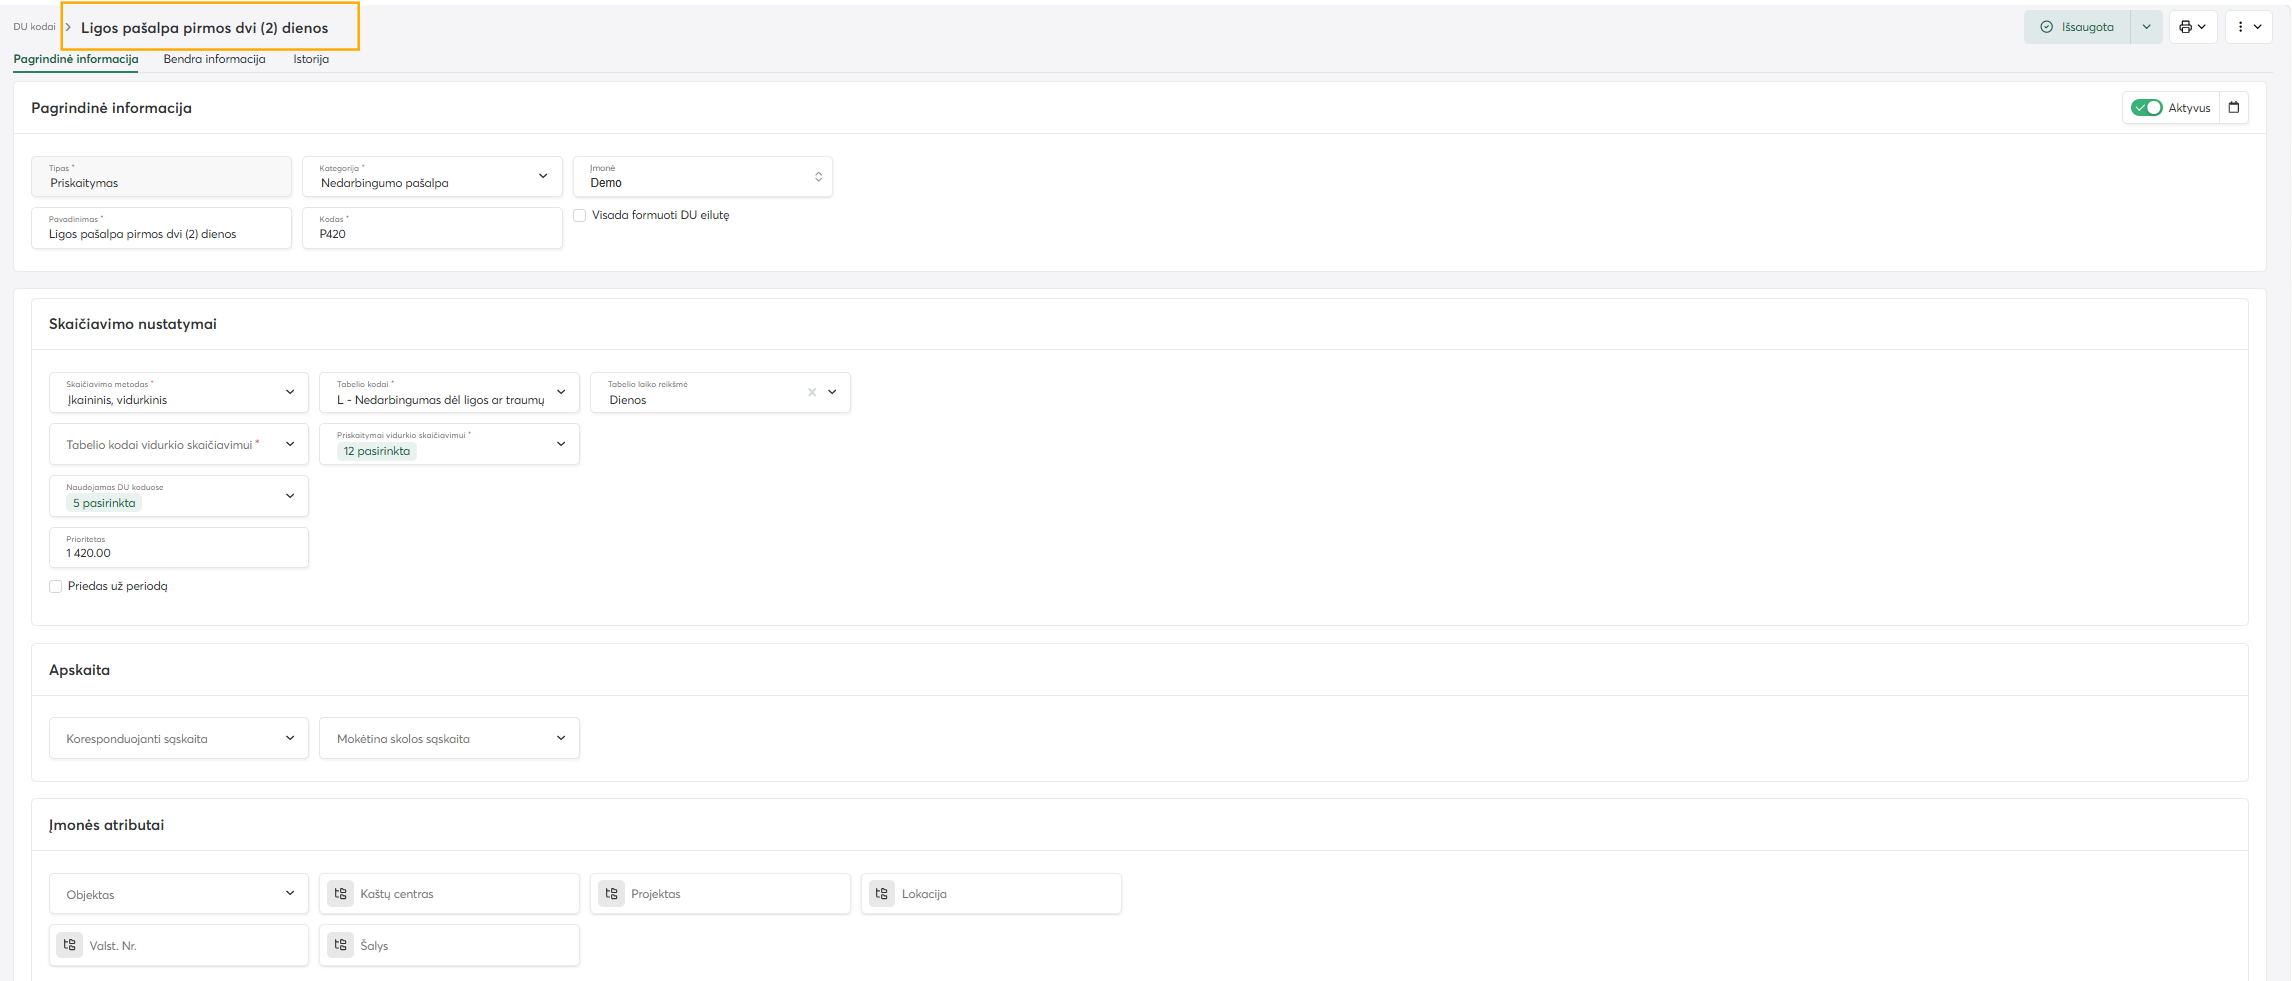
Task: Click the hierarchy icon in Valst. Nr. field
Action: point(70,945)
